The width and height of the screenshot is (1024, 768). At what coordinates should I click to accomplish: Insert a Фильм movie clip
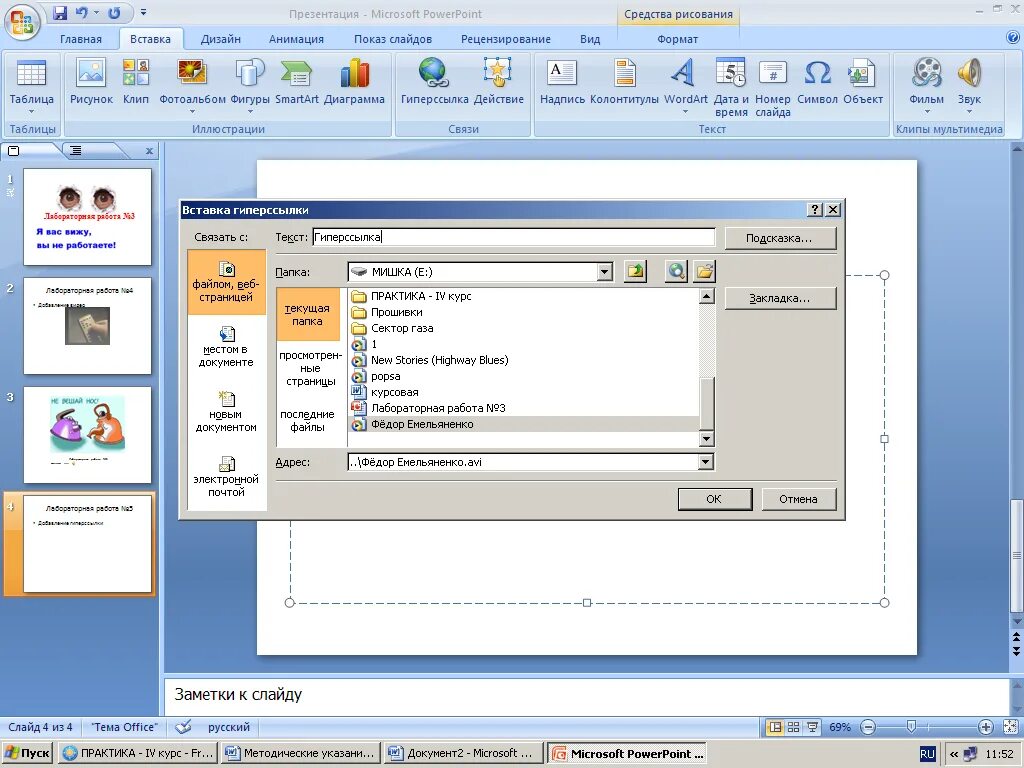[x=926, y=84]
